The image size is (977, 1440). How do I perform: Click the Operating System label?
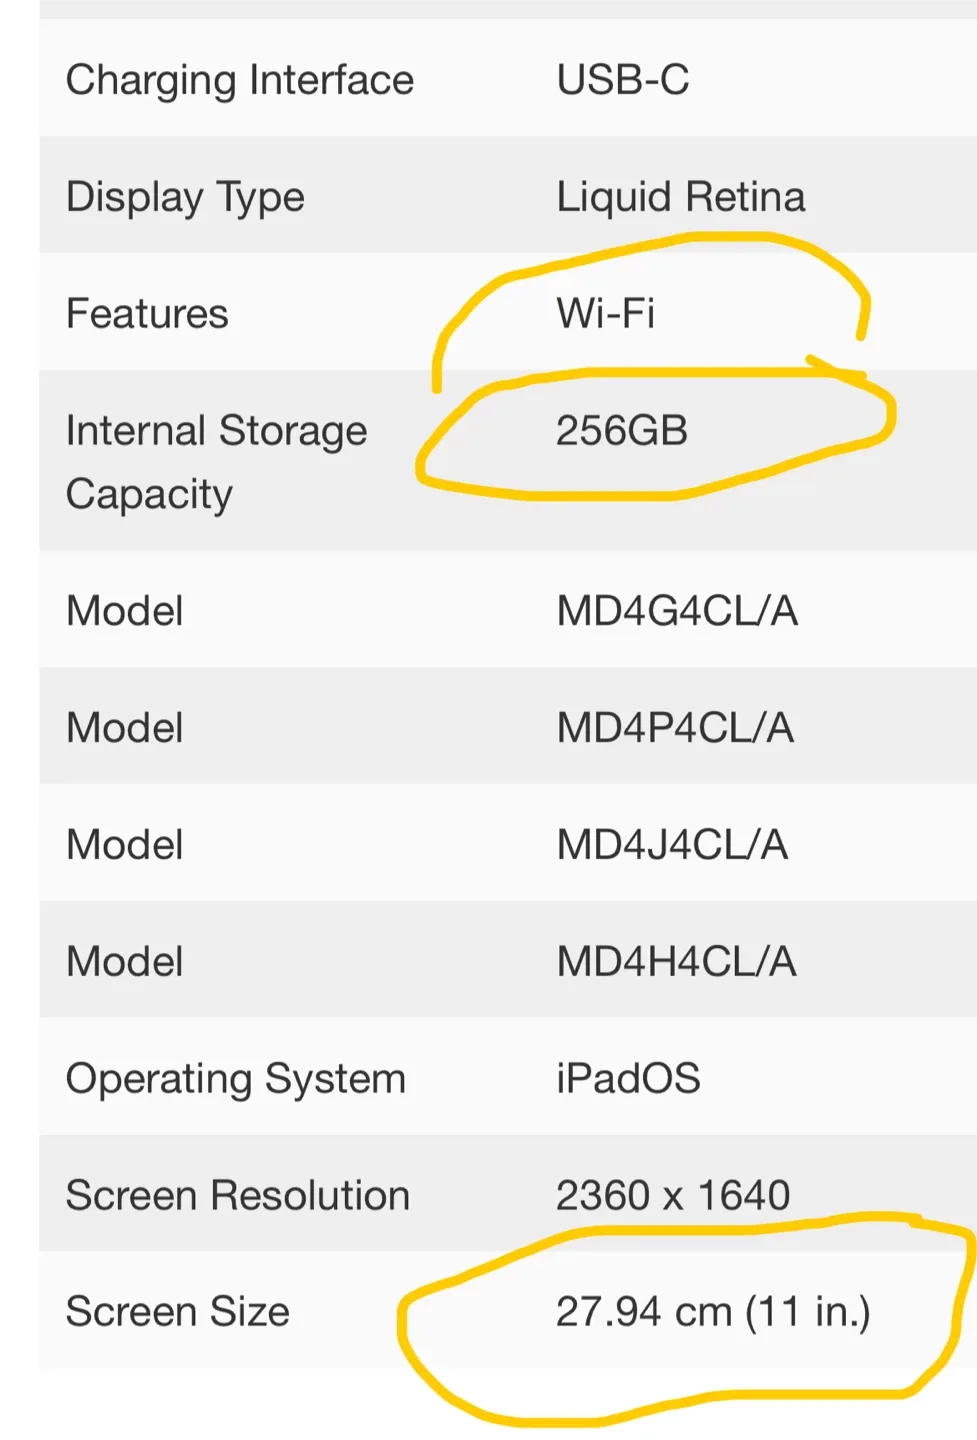point(235,1079)
